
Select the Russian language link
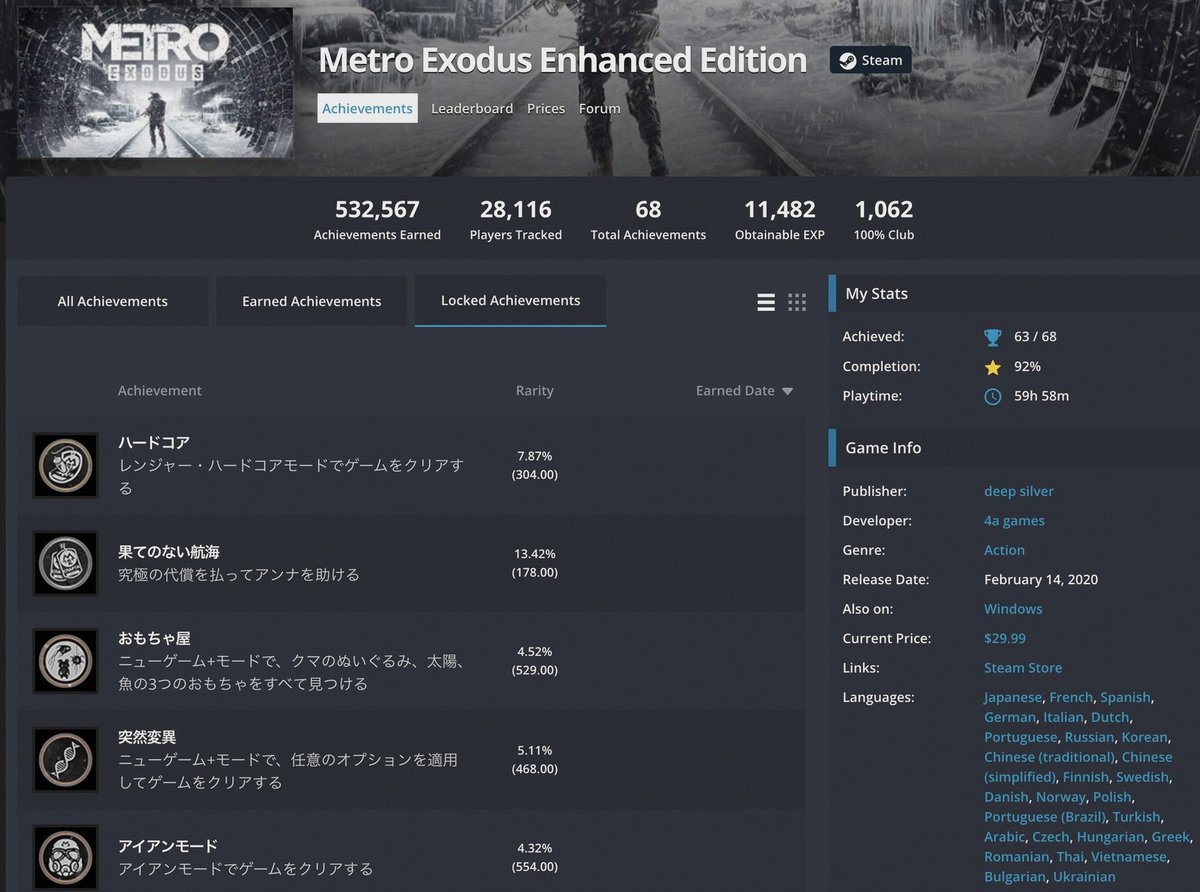1089,737
